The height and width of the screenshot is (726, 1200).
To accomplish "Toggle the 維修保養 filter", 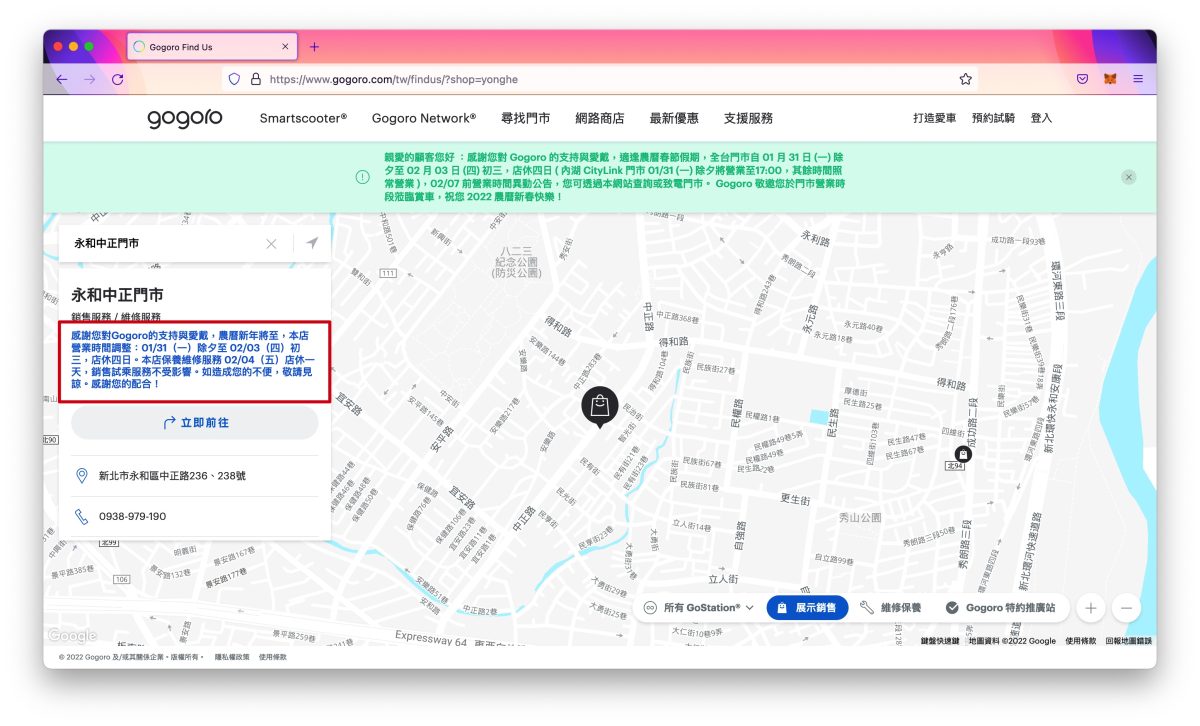I will [890, 607].
